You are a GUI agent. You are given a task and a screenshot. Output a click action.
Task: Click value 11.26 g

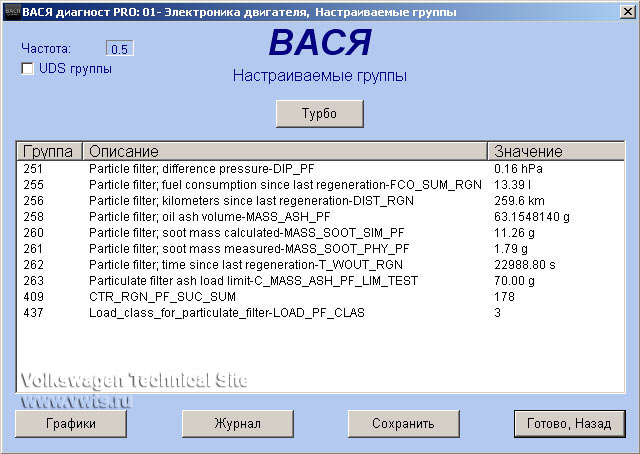514,233
